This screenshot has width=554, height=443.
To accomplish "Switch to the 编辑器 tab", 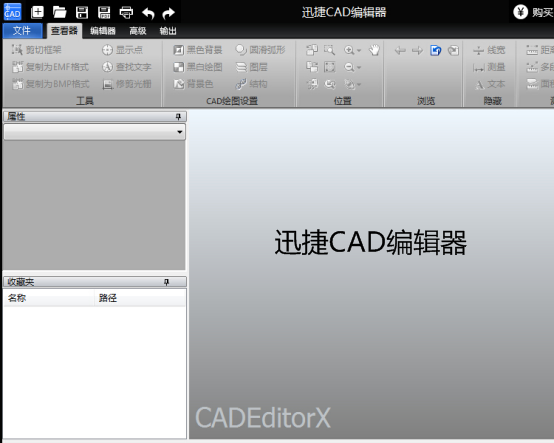I will point(103,31).
